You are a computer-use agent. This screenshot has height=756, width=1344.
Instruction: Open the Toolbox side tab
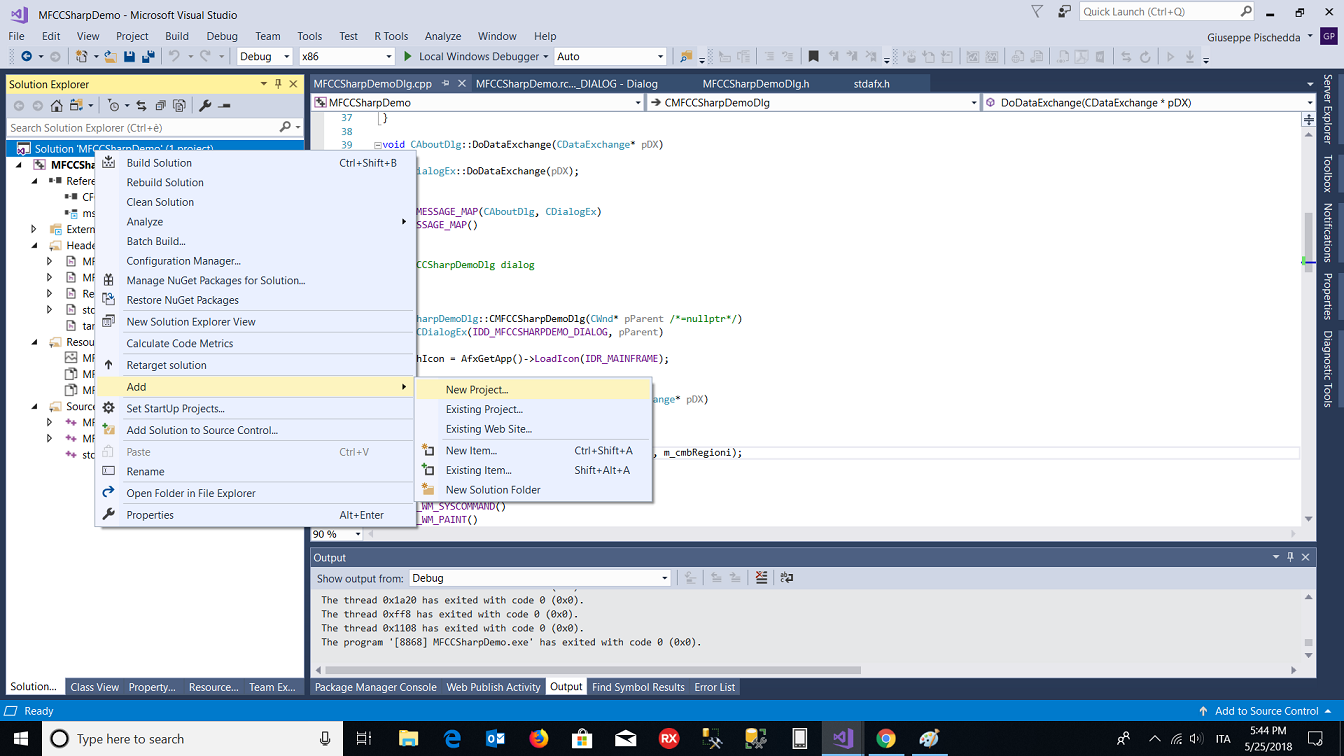click(x=1328, y=173)
